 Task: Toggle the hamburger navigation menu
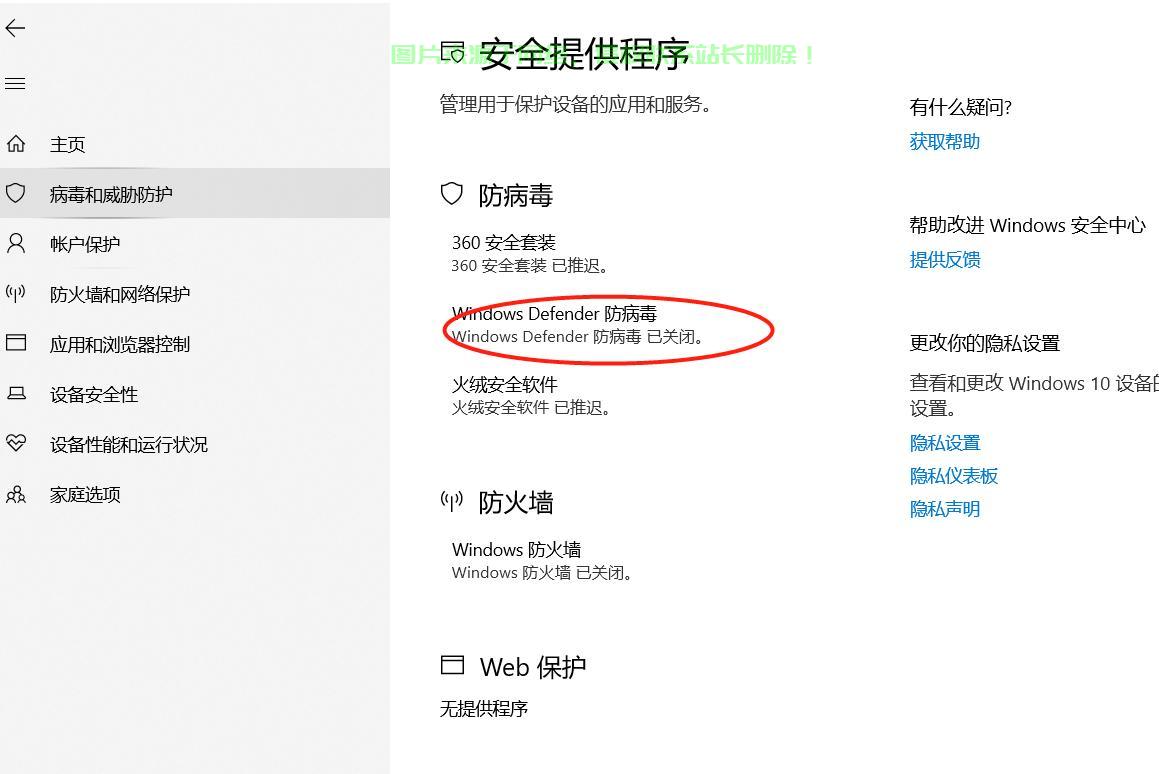tap(16, 84)
